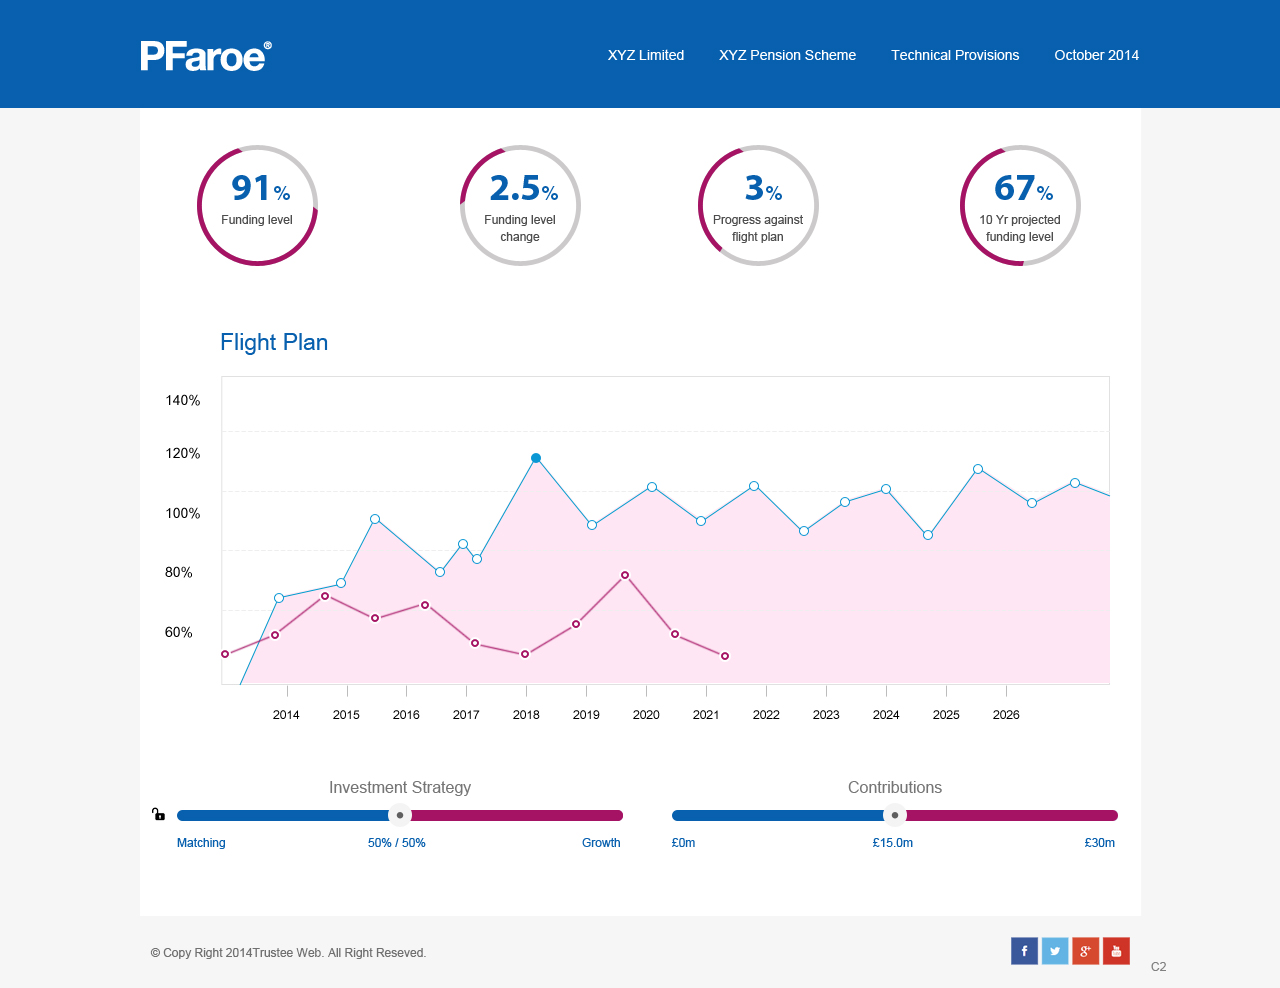Screen dimensions: 1280x988
Task: Click the Matching label on strategy slider
Action: (201, 843)
